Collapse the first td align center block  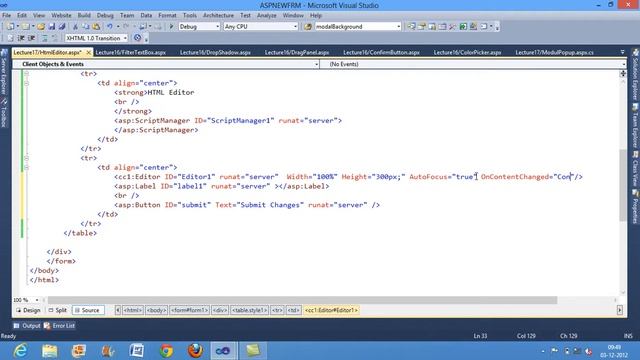point(26,83)
